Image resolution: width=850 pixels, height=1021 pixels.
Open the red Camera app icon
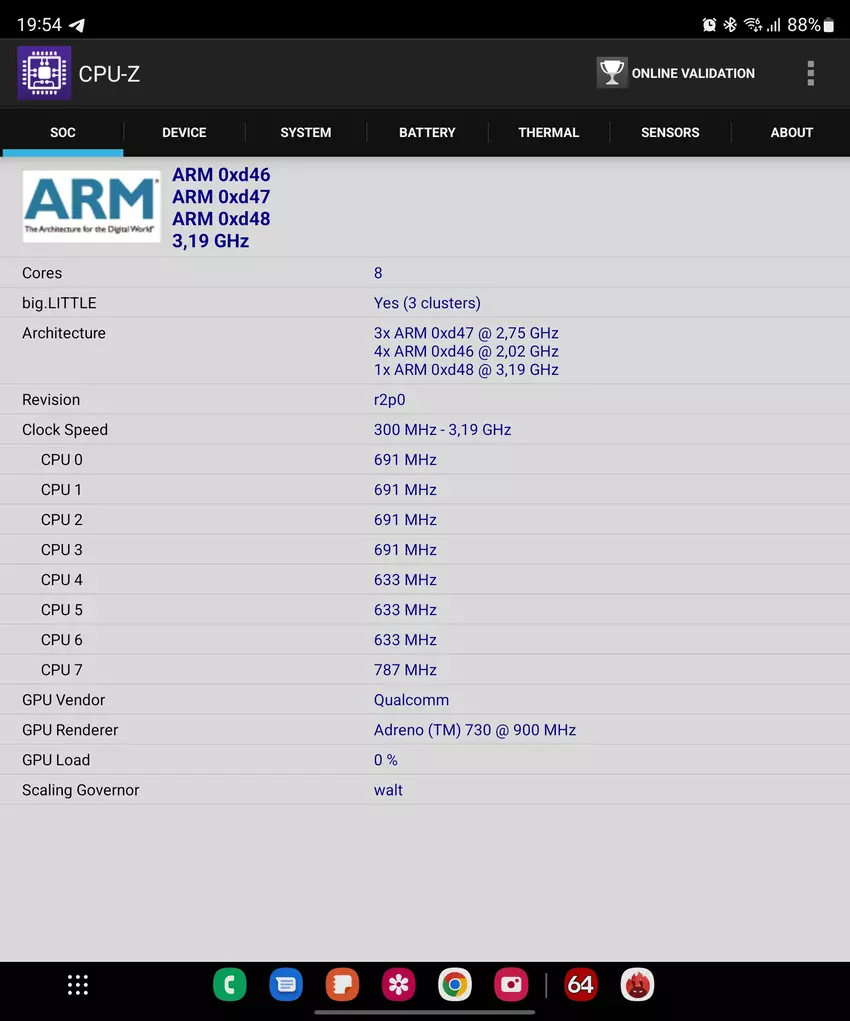click(x=511, y=985)
